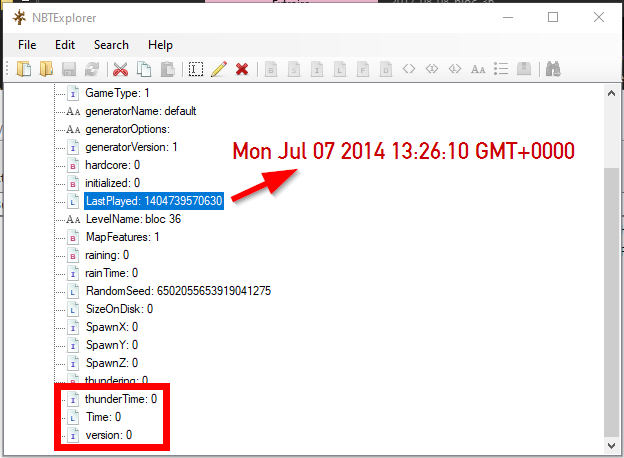This screenshot has width=624, height=458.
Task: Add a Long Array tag from the toolbar
Action: [455, 69]
